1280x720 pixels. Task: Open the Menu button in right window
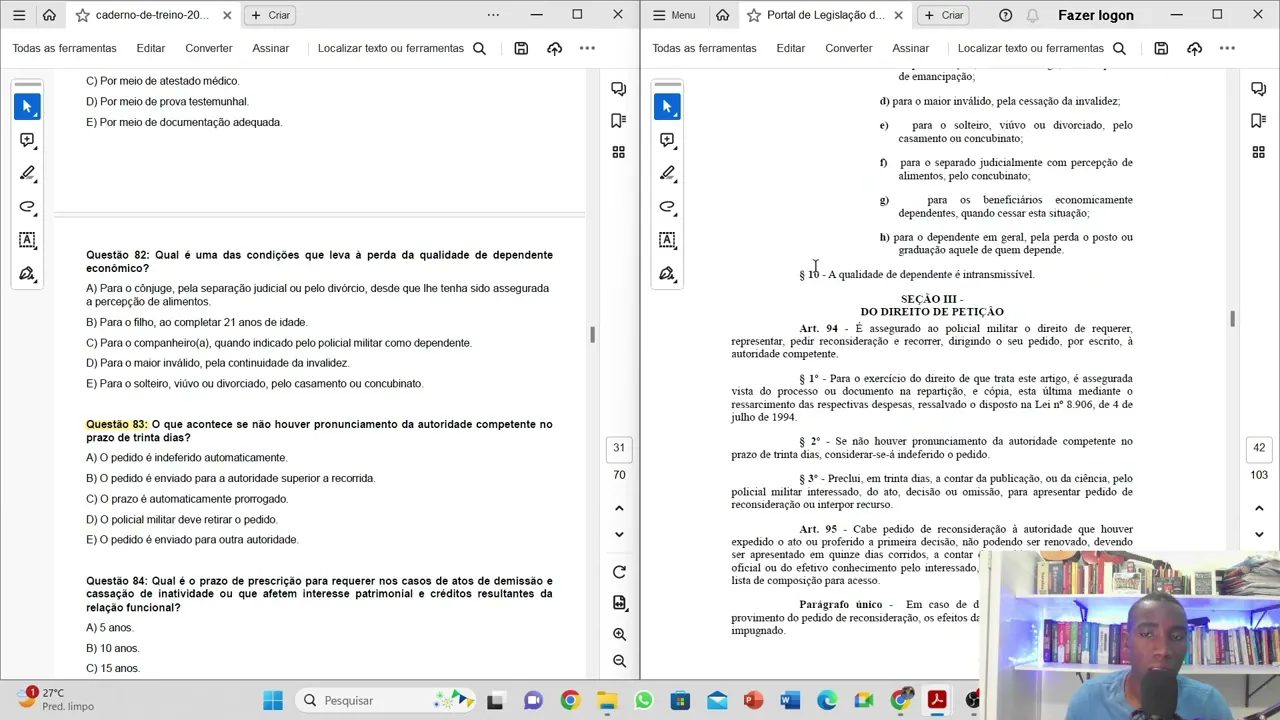pyautogui.click(x=674, y=15)
